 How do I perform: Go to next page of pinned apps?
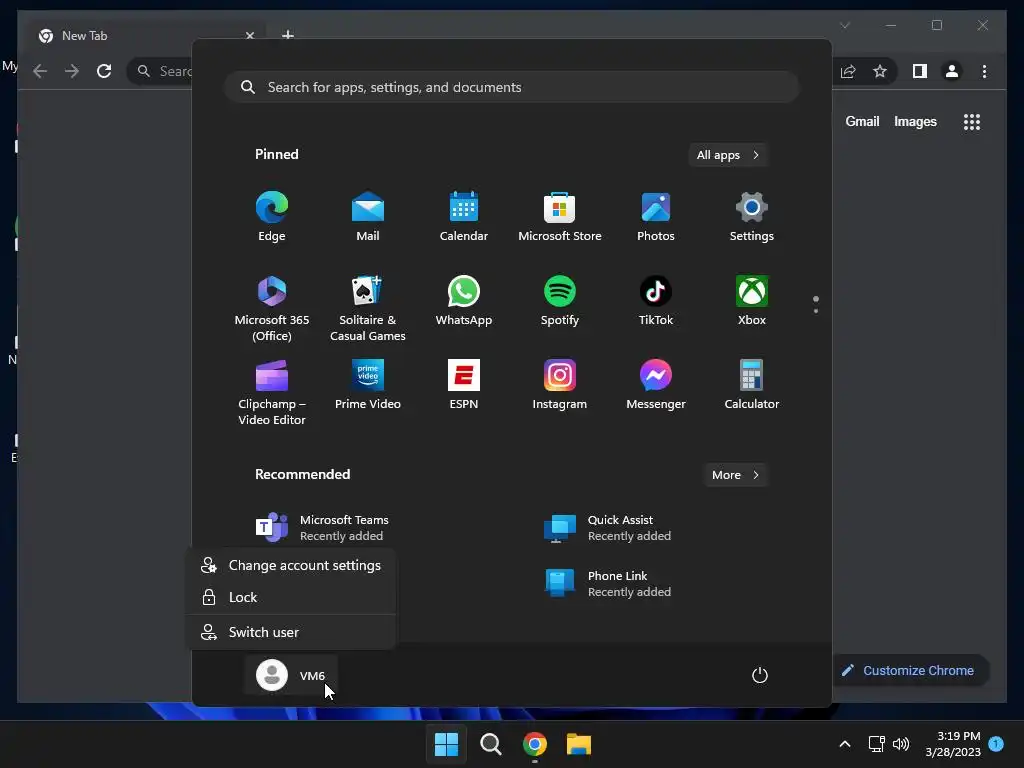pyautogui.click(x=816, y=310)
